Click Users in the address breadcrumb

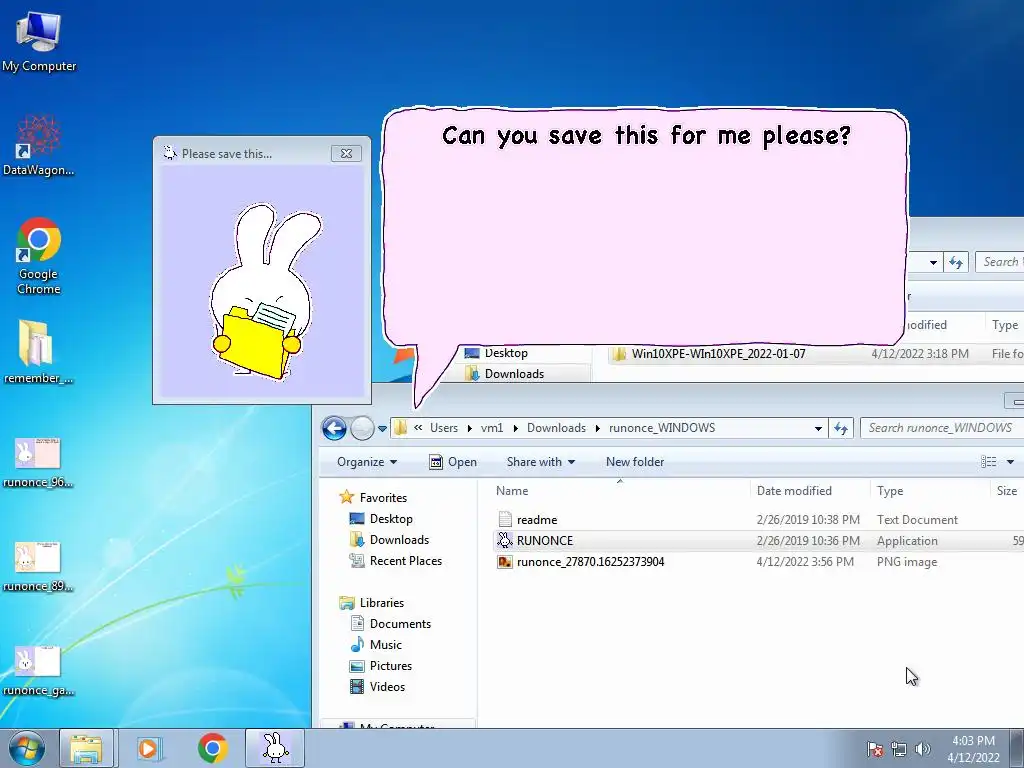point(443,428)
